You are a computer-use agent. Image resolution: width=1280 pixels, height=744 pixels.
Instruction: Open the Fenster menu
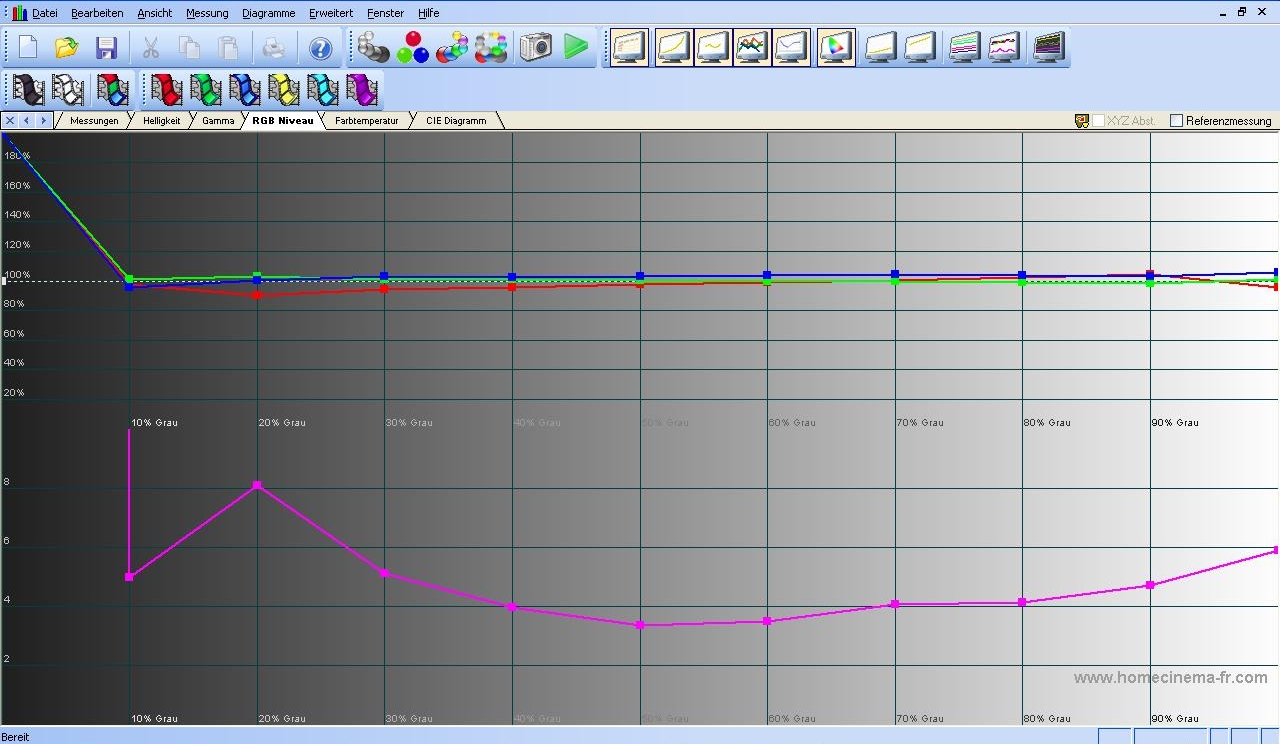point(385,13)
